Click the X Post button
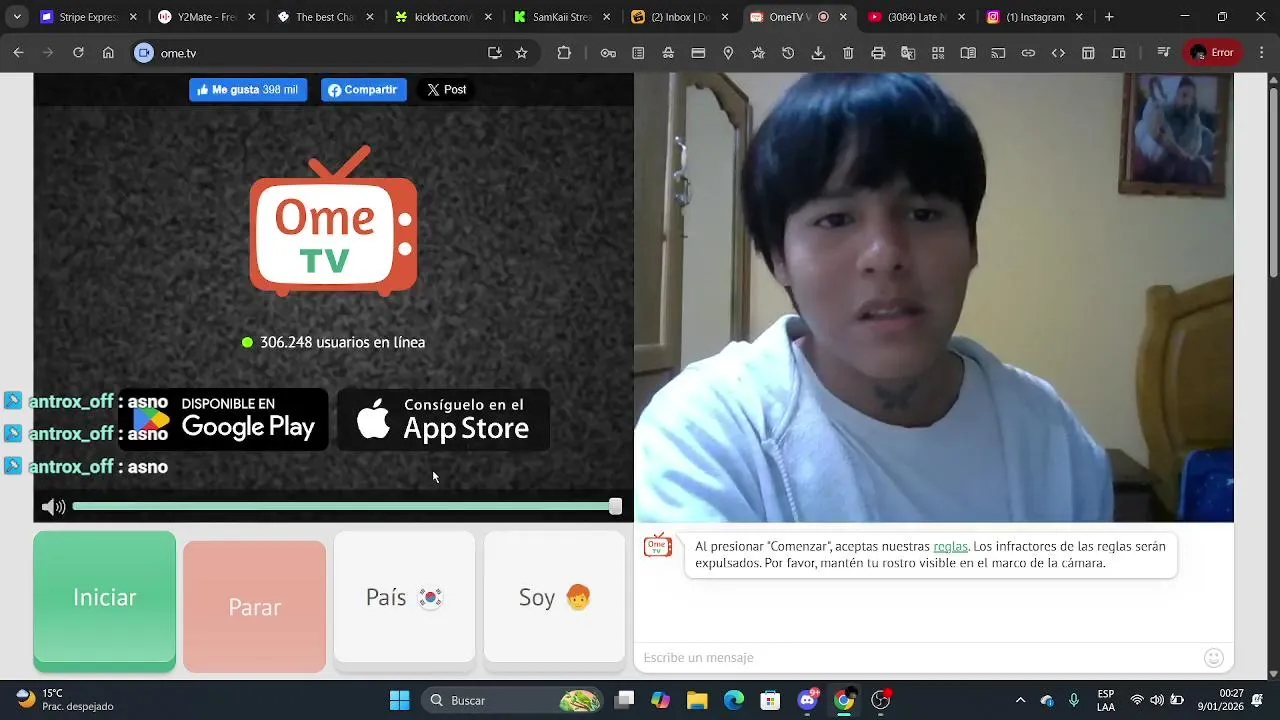The width and height of the screenshot is (1280, 720). pyautogui.click(x=446, y=90)
